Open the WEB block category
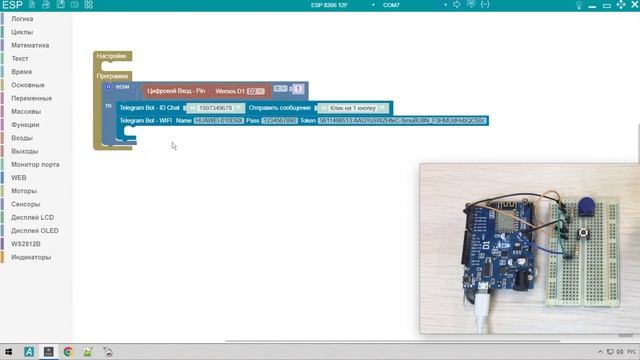This screenshot has width=640, height=360. (18, 178)
